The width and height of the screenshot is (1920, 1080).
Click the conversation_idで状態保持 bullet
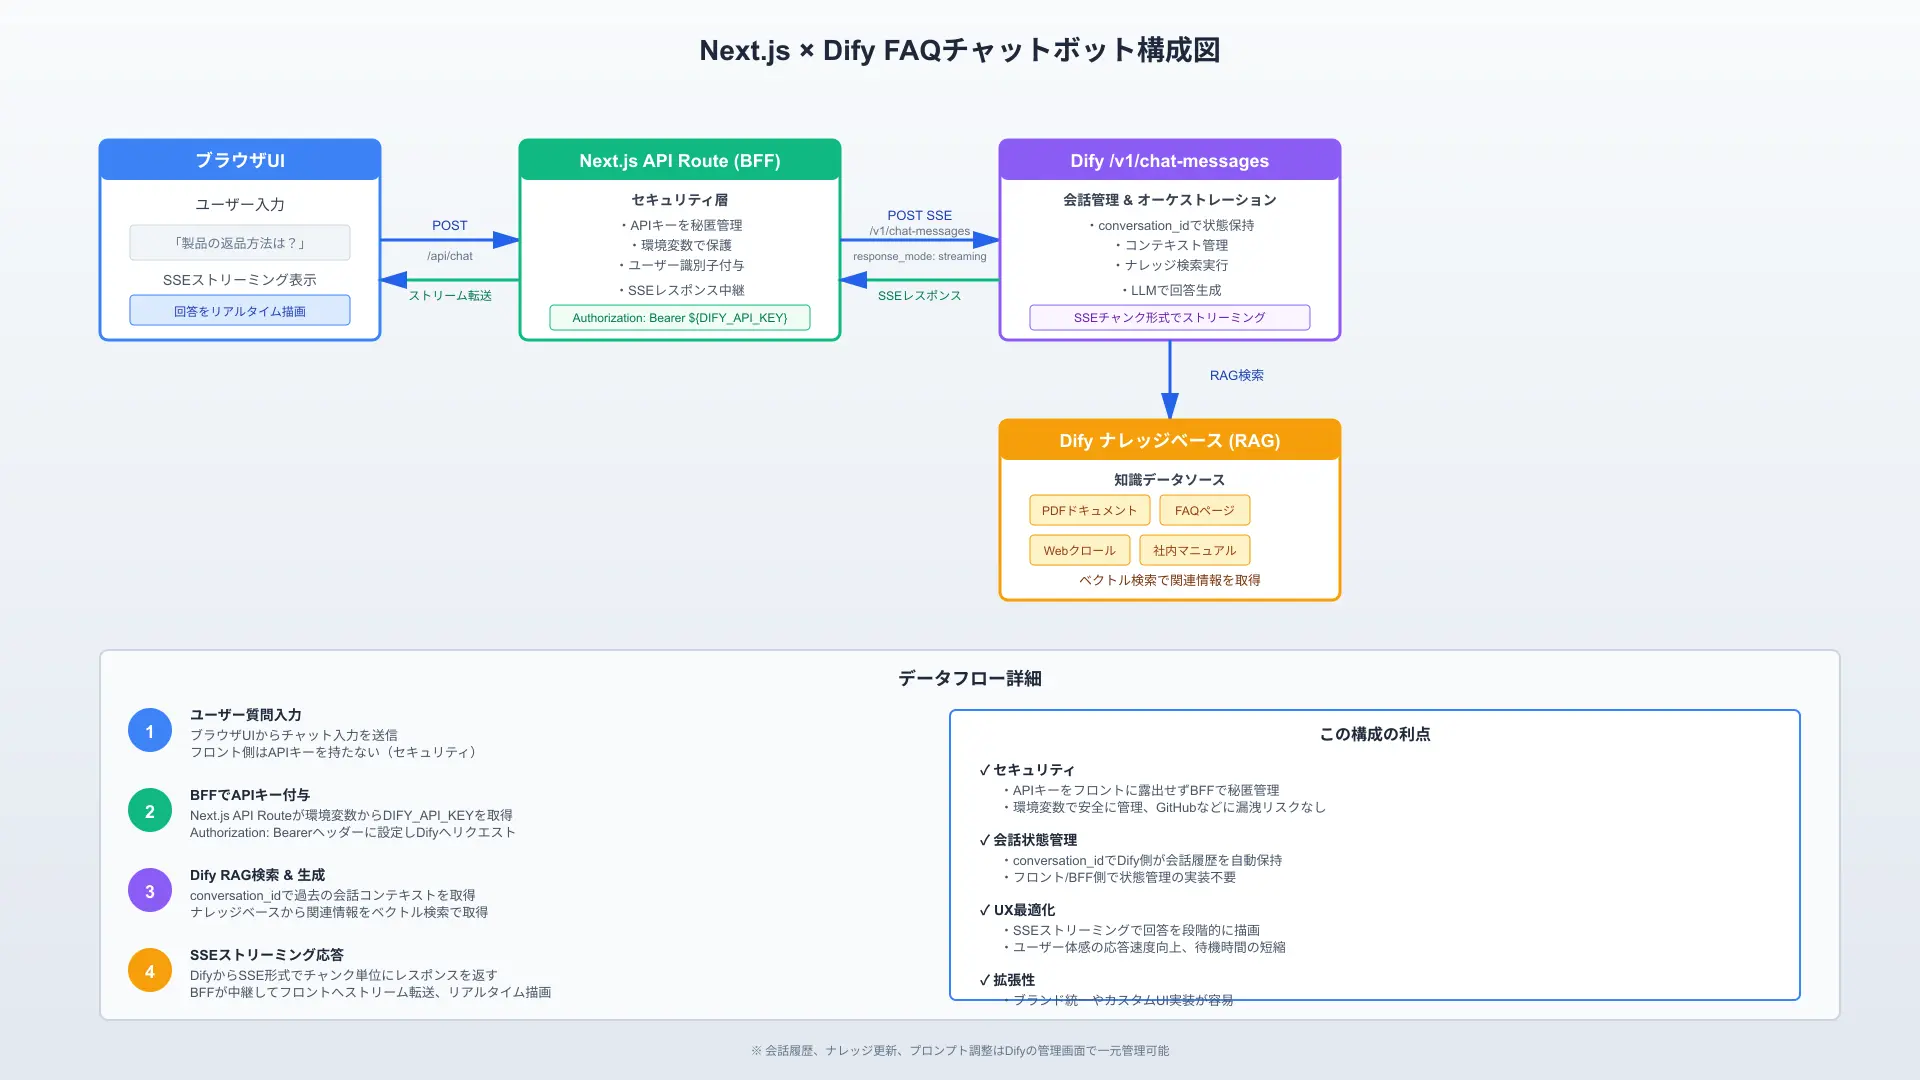pyautogui.click(x=1170, y=226)
